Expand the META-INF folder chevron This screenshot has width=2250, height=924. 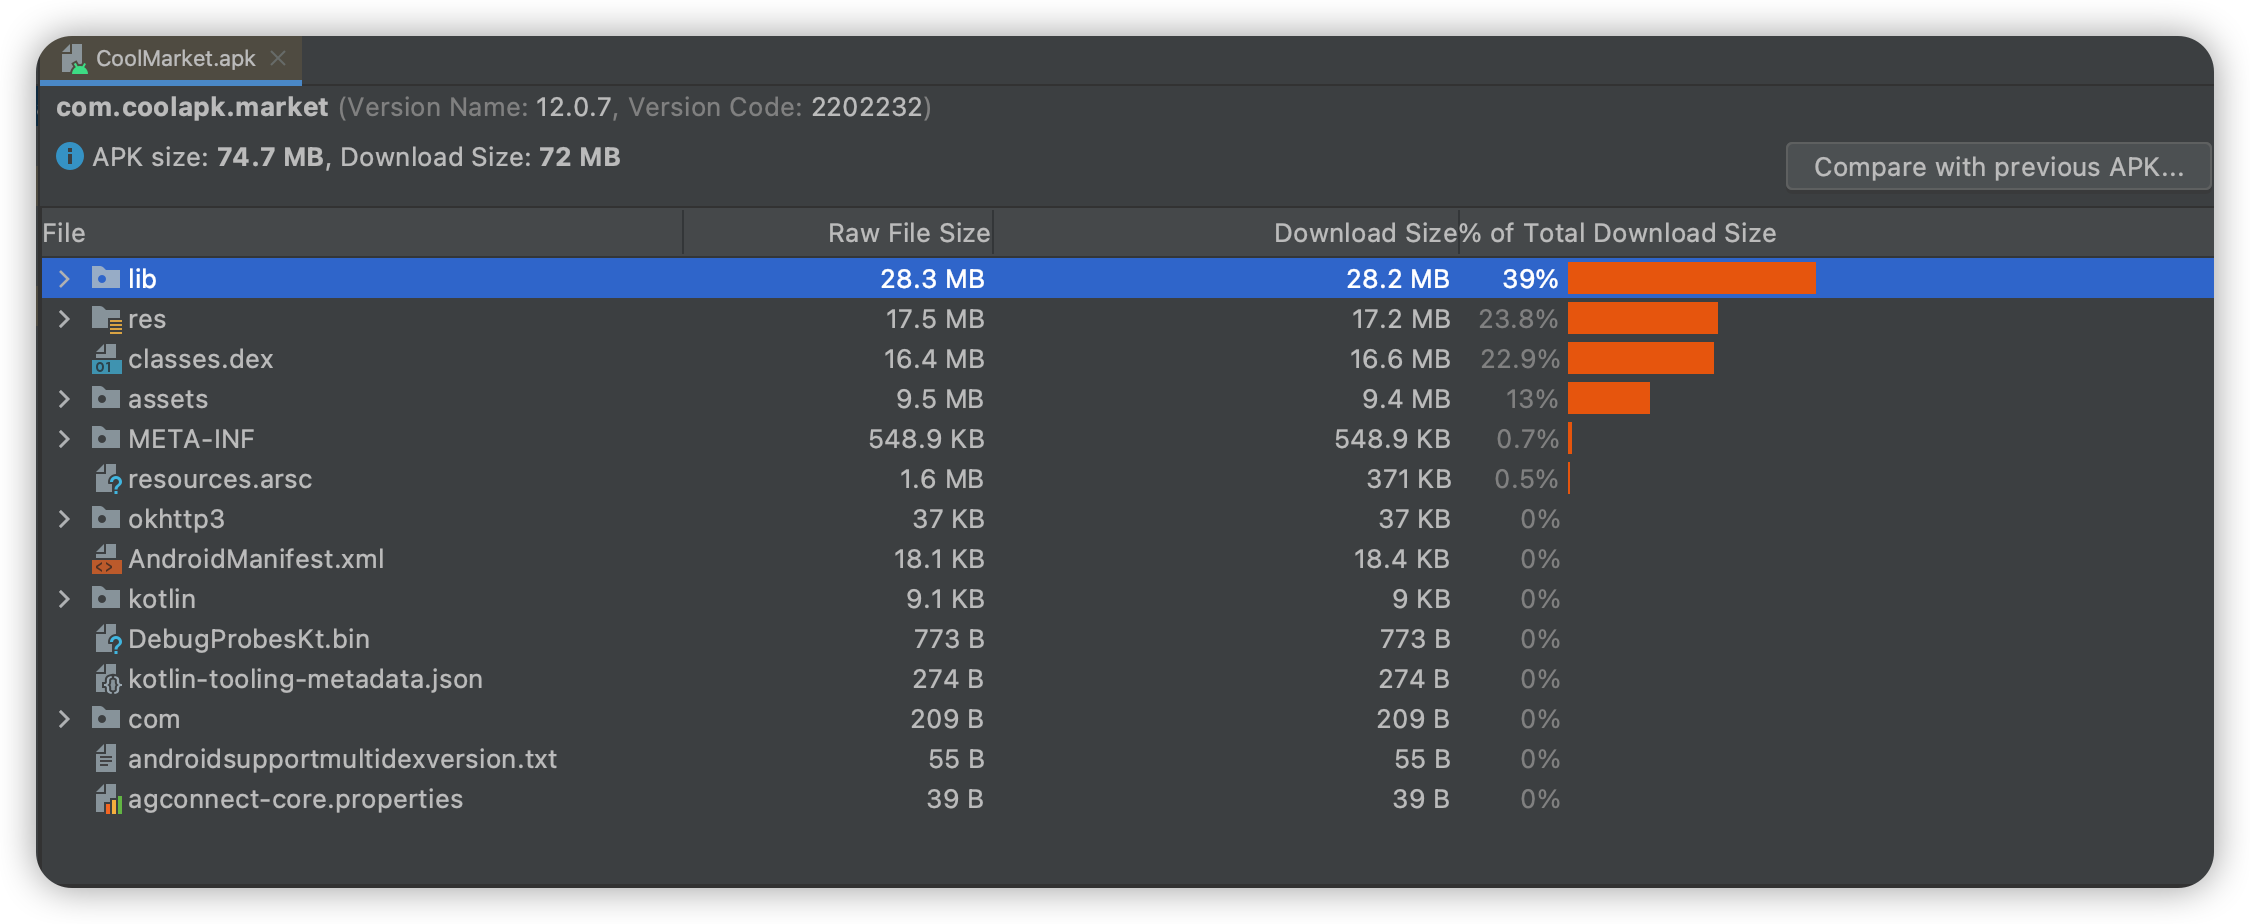click(64, 439)
